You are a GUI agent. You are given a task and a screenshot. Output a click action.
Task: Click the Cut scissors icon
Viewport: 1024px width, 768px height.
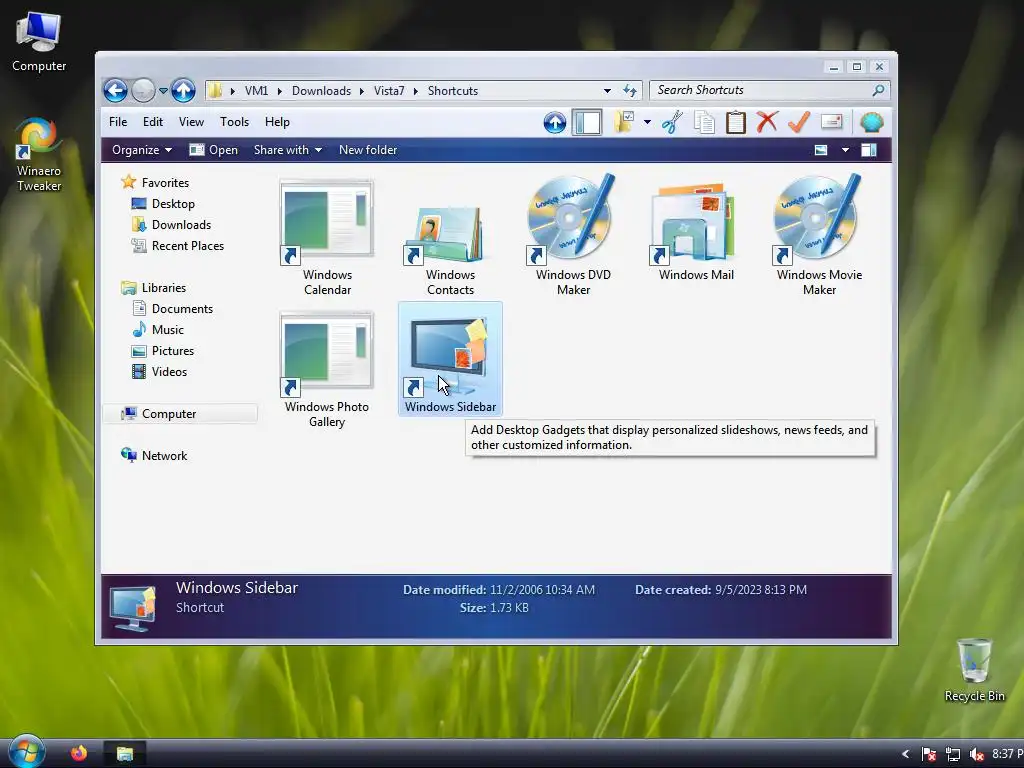pyautogui.click(x=672, y=122)
